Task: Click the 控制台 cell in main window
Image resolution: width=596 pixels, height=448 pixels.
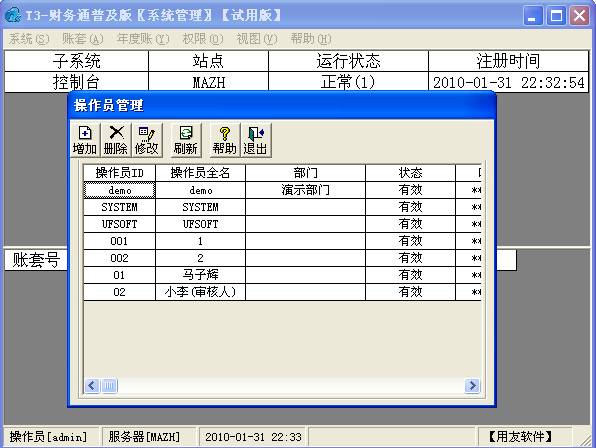Action: (76, 82)
